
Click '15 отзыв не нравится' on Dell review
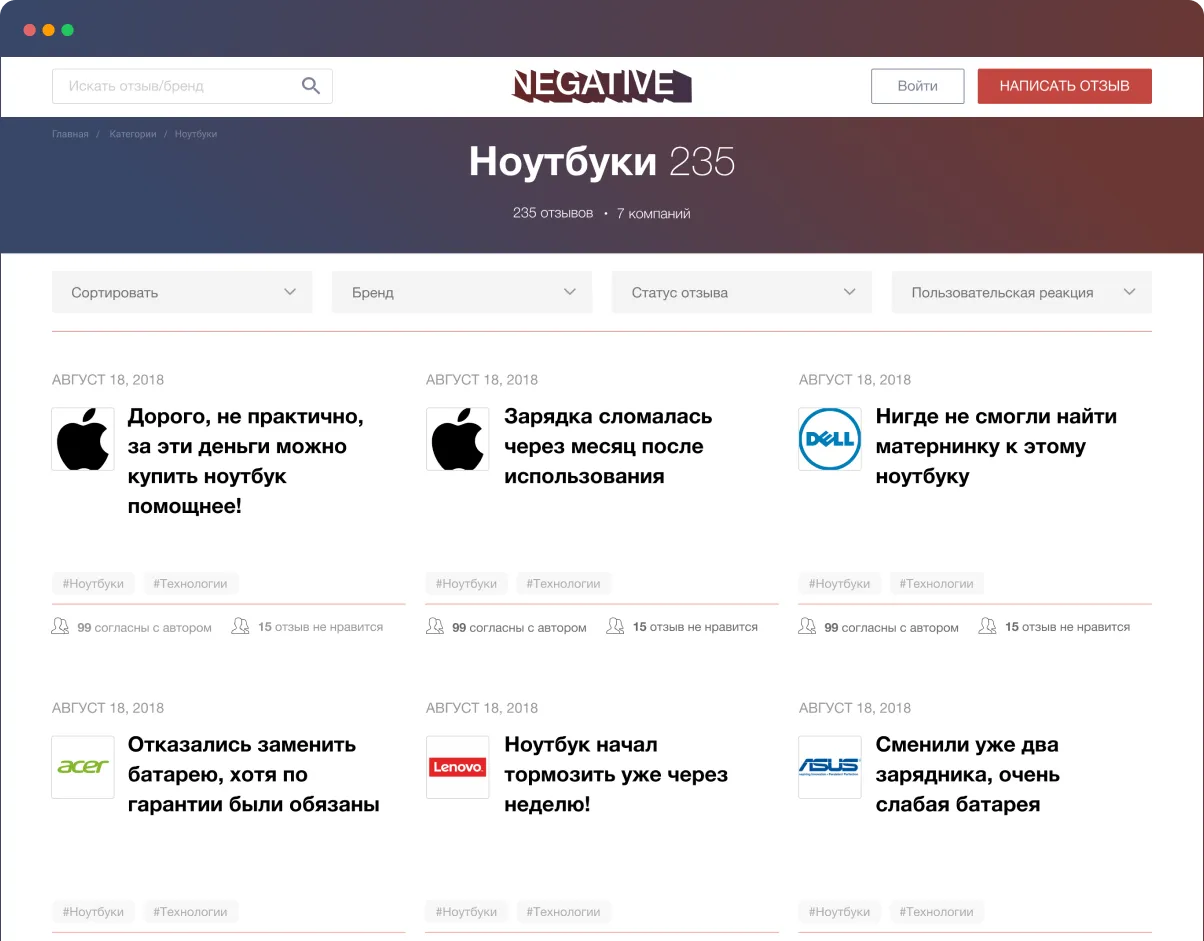pyautogui.click(x=1067, y=627)
